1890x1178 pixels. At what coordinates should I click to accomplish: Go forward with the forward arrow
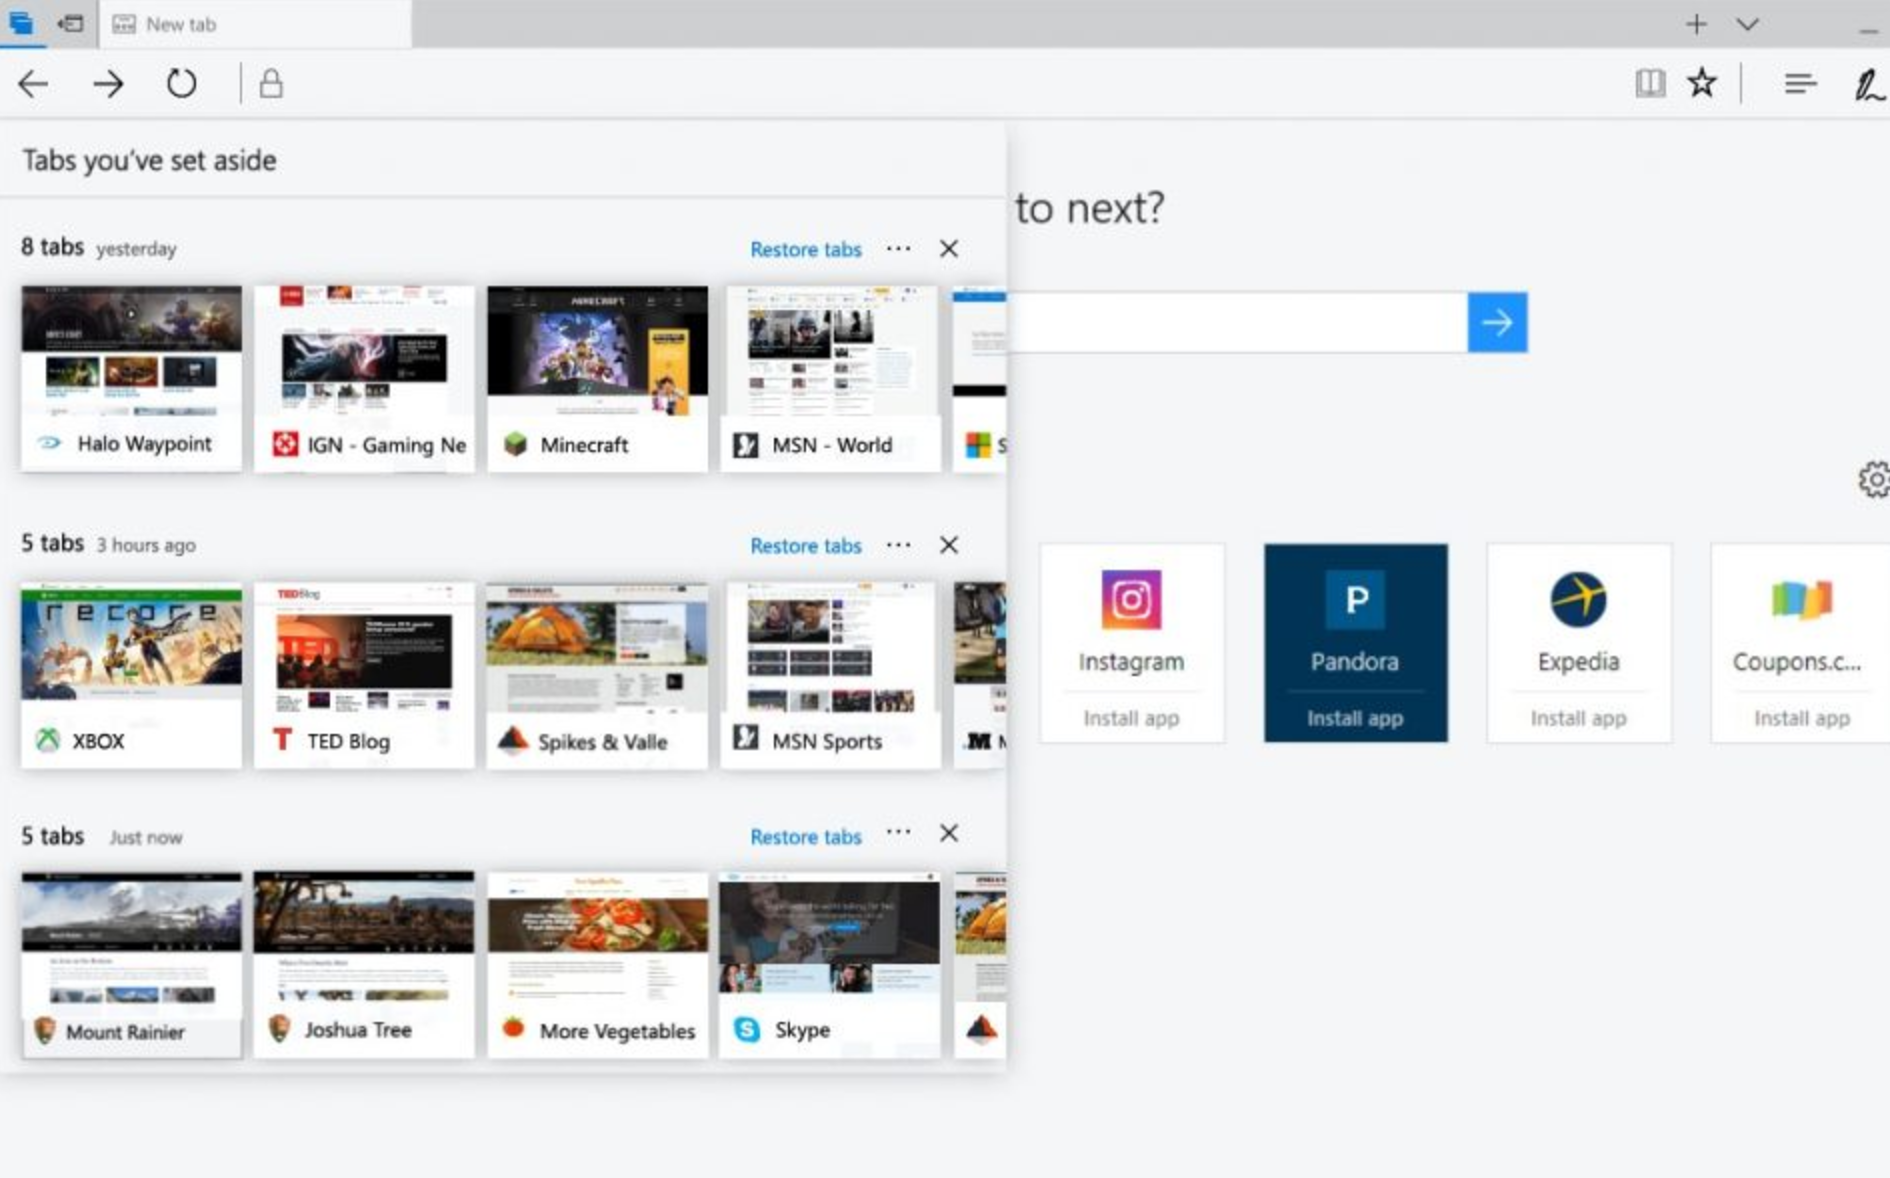(108, 84)
